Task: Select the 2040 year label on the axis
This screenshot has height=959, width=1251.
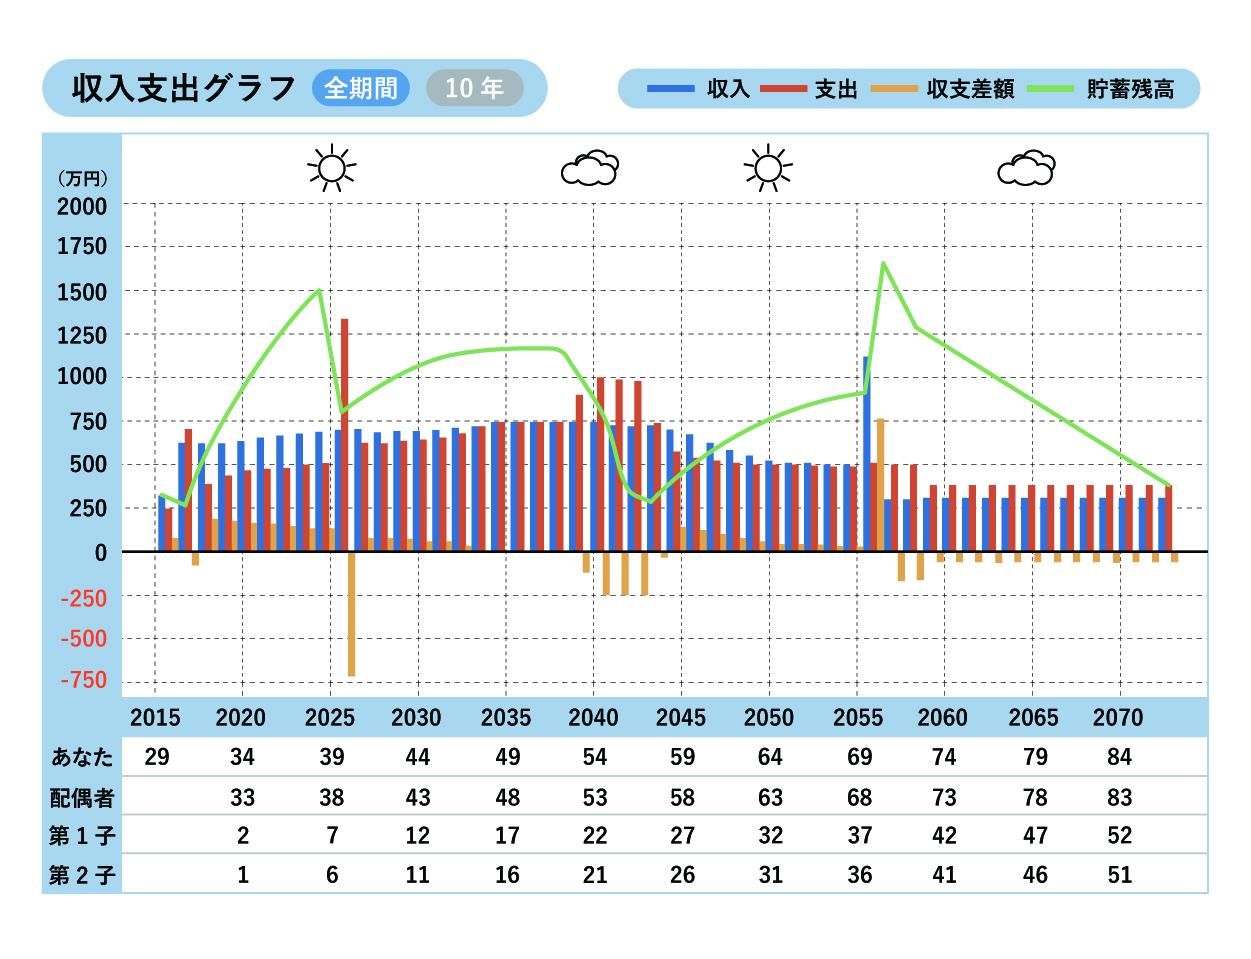Action: click(x=593, y=718)
